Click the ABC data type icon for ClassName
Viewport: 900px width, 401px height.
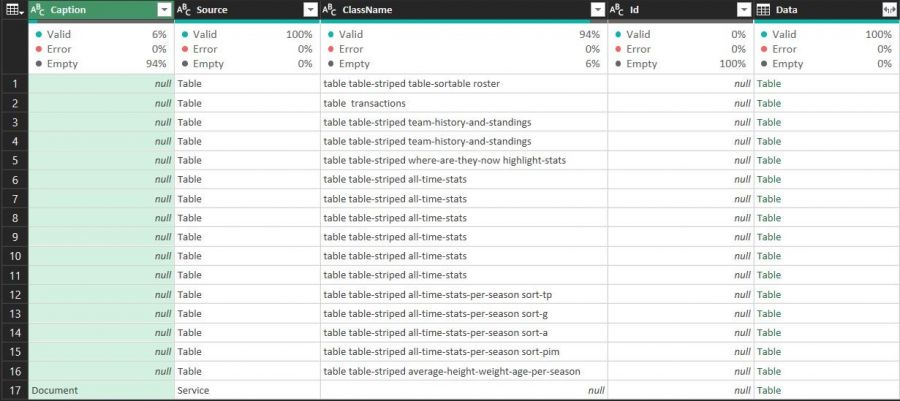coord(329,10)
